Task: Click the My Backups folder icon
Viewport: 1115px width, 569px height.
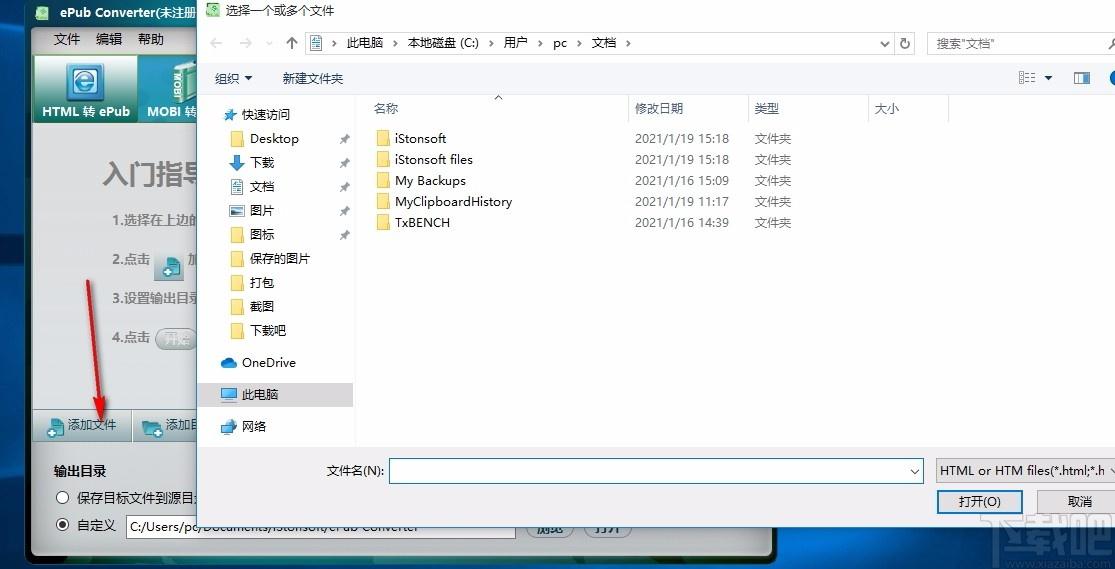Action: click(x=383, y=181)
